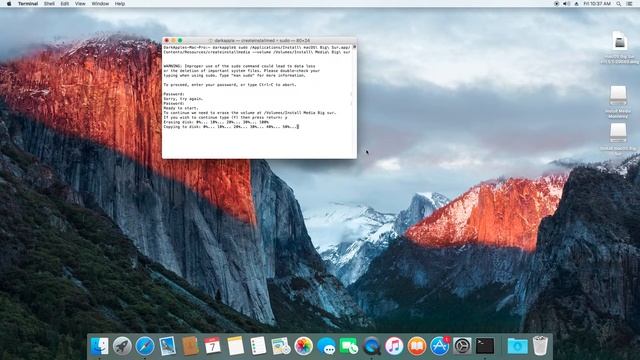The height and width of the screenshot is (360, 640).
Task: Open the Terminal application menu
Action: [28, 4]
